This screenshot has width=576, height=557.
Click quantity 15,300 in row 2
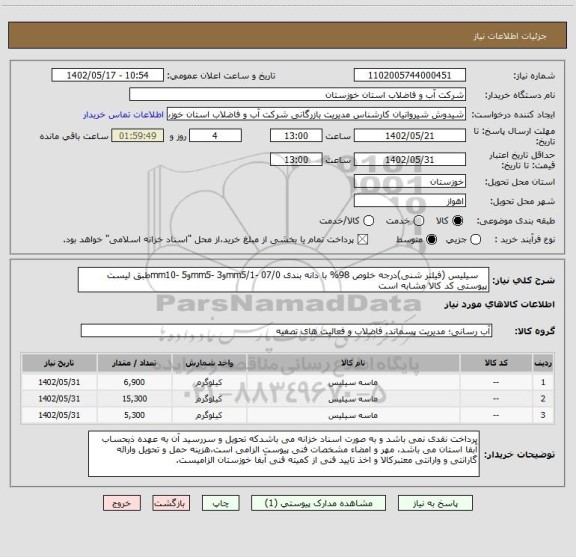click(x=134, y=399)
